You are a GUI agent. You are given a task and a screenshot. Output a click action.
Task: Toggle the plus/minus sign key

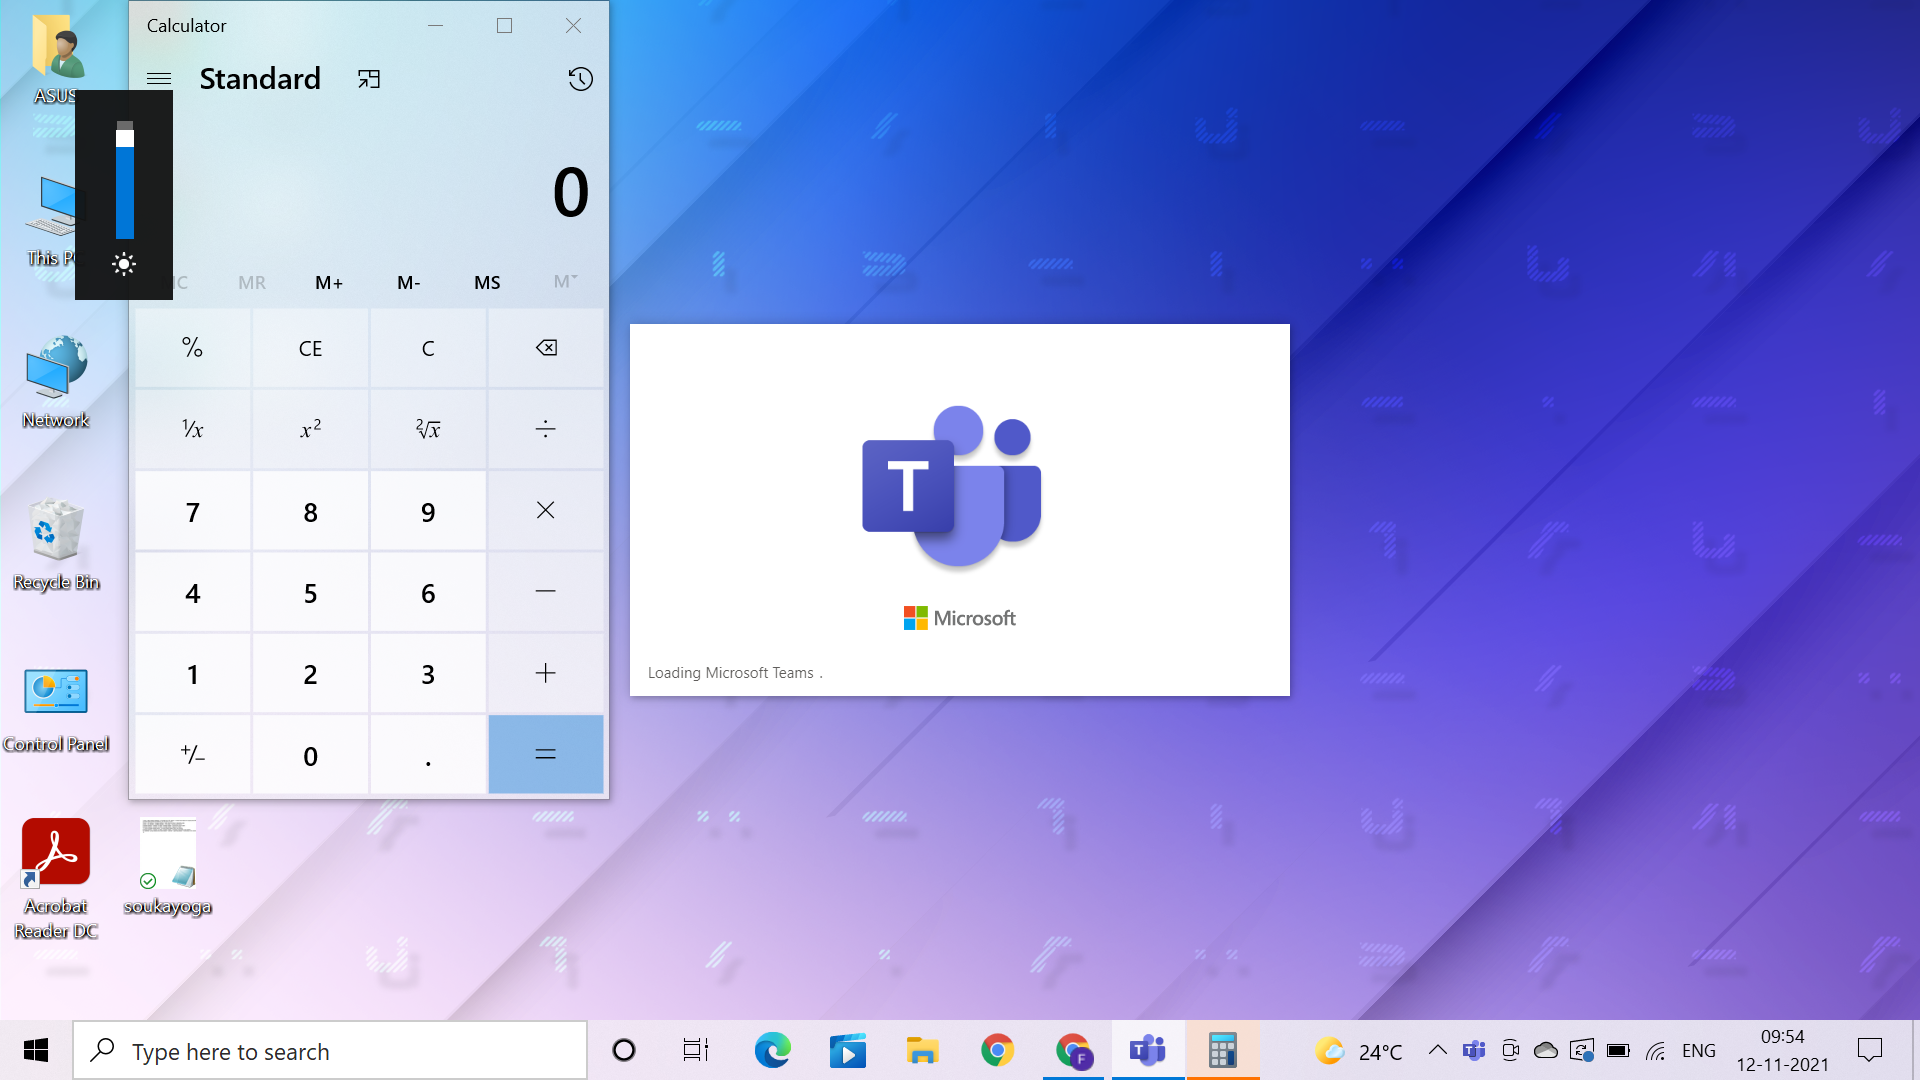click(x=193, y=755)
